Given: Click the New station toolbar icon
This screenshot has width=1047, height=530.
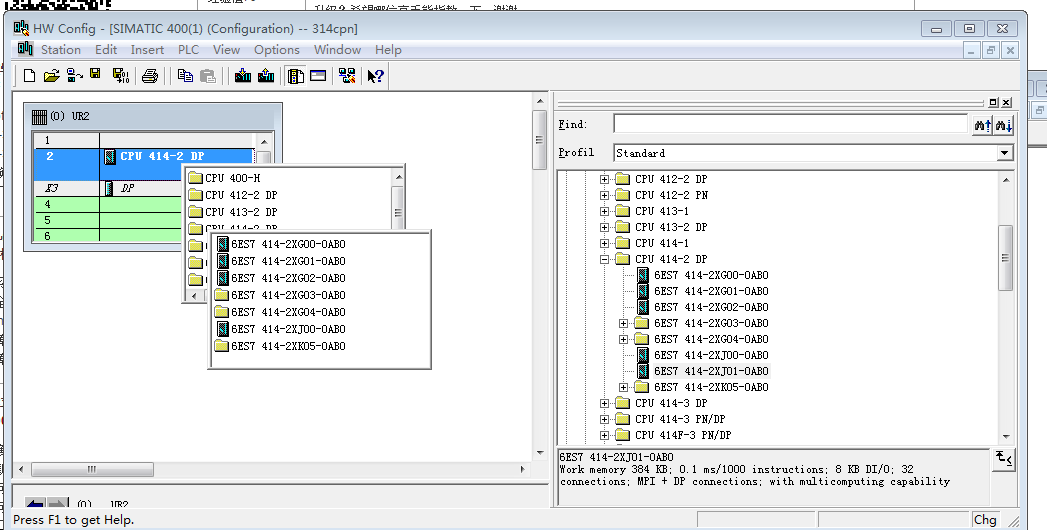Looking at the screenshot, I should click(x=29, y=75).
